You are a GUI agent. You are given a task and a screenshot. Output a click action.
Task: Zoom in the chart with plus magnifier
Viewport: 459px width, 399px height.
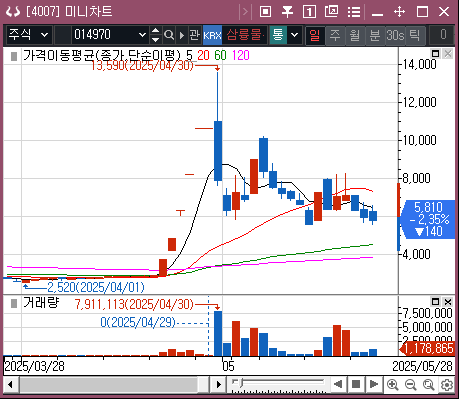pyautogui.click(x=393, y=385)
